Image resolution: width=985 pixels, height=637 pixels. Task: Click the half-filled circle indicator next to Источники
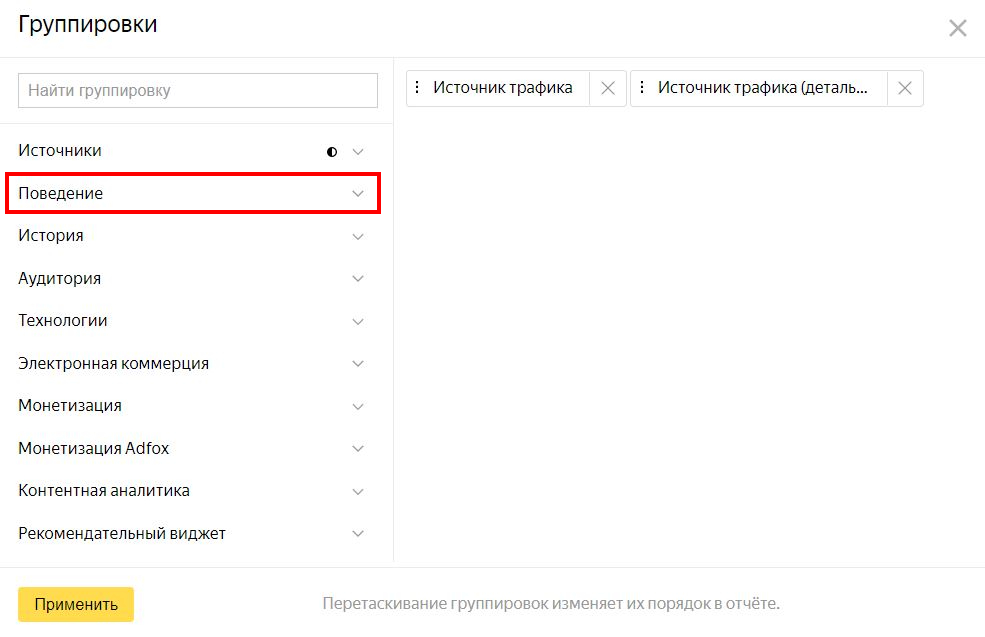pos(332,152)
